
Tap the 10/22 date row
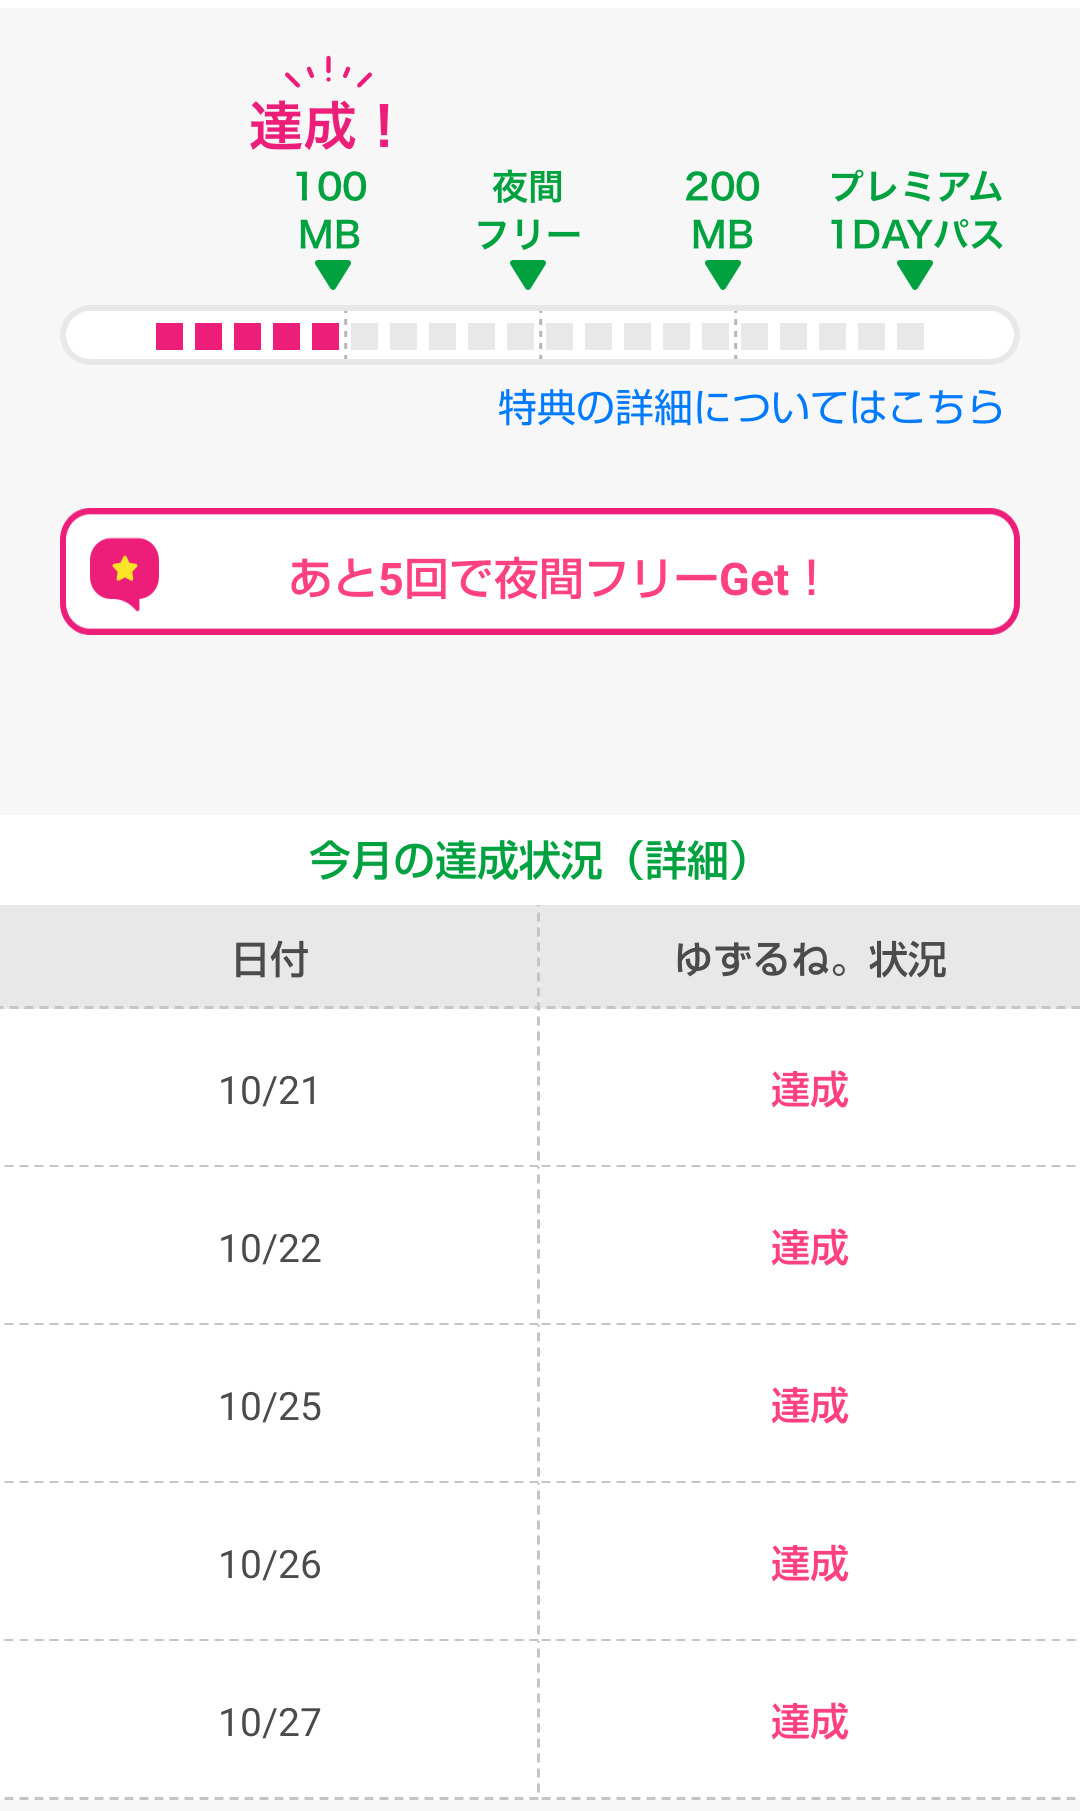270,1248
